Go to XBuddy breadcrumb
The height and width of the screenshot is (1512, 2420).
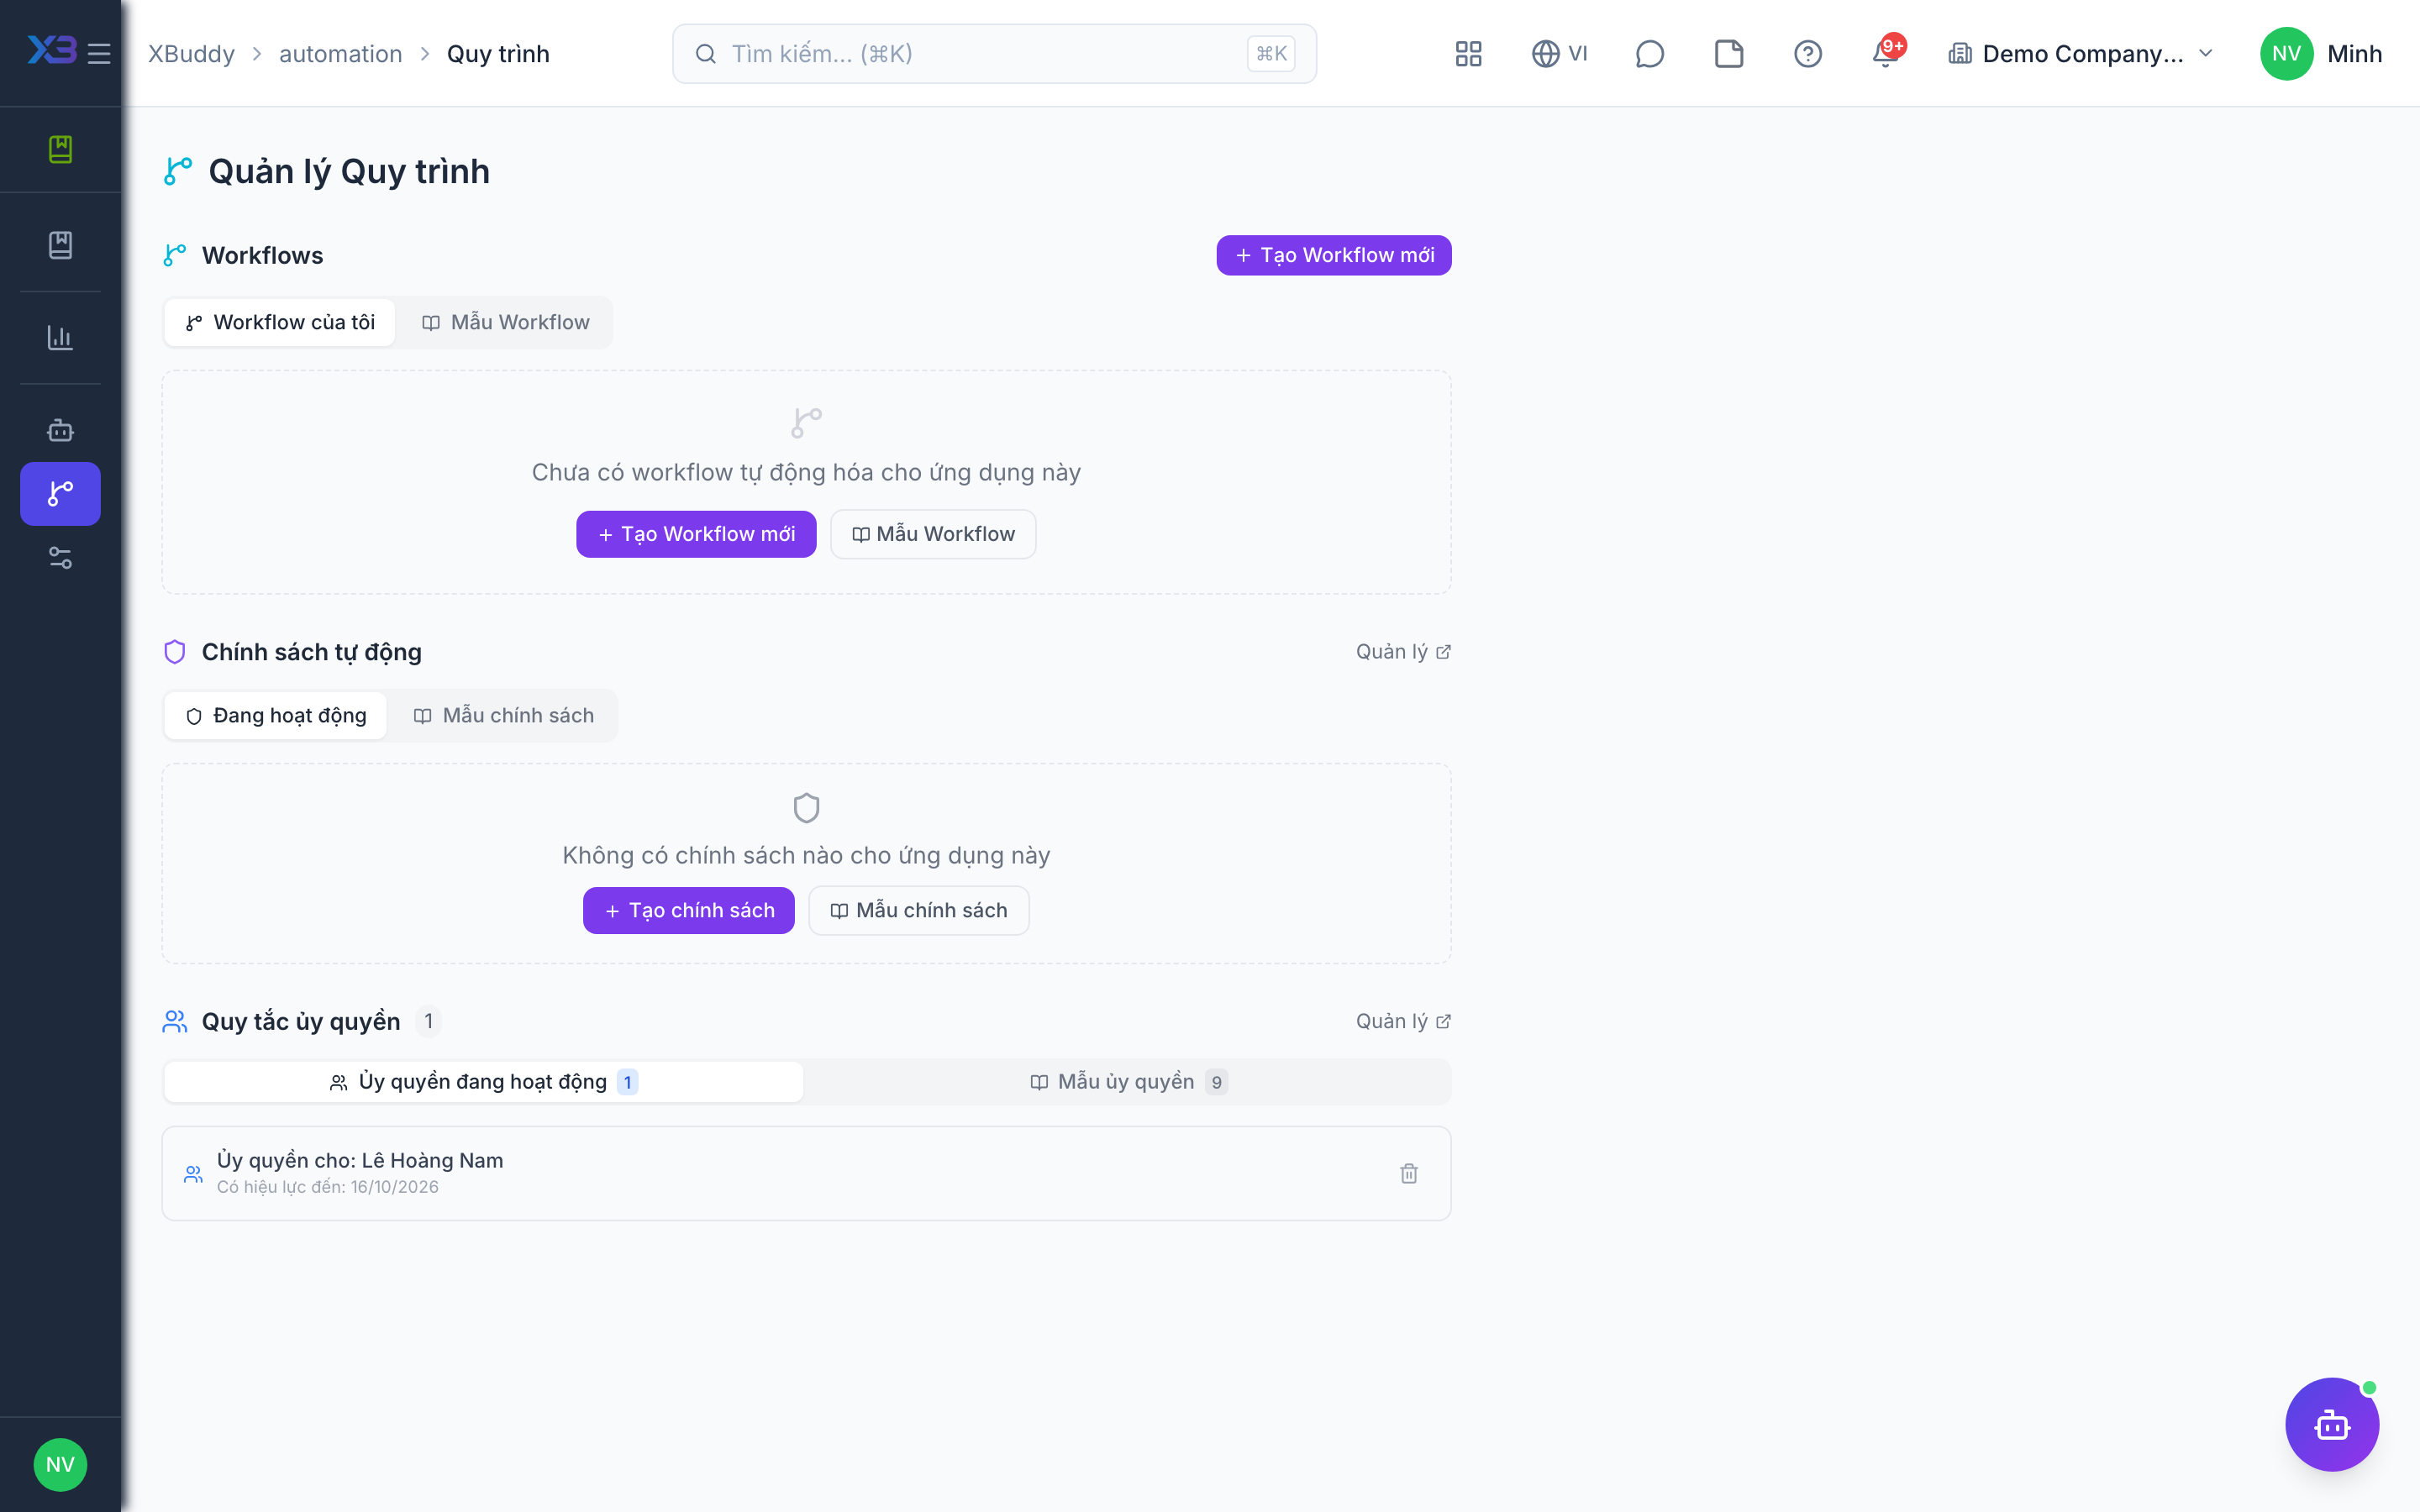191,54
